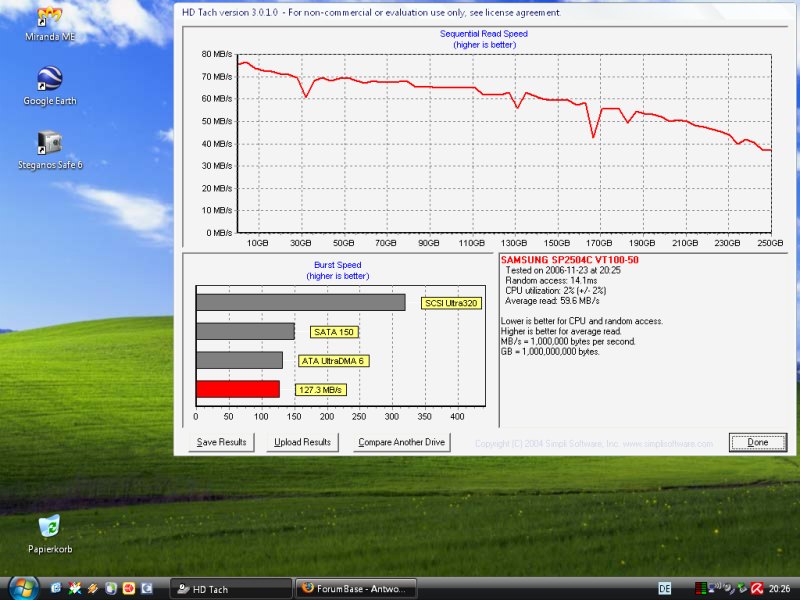Launch the colorful butterfly quick launch icon
Viewport: 800px width, 600px height.
pos(75,588)
